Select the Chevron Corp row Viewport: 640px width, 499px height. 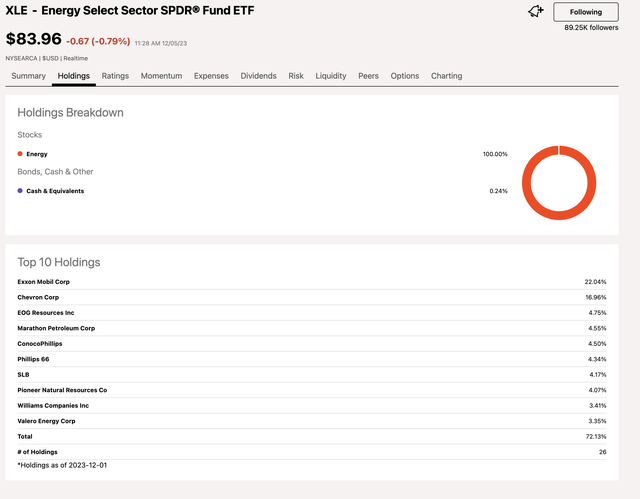(x=312, y=297)
